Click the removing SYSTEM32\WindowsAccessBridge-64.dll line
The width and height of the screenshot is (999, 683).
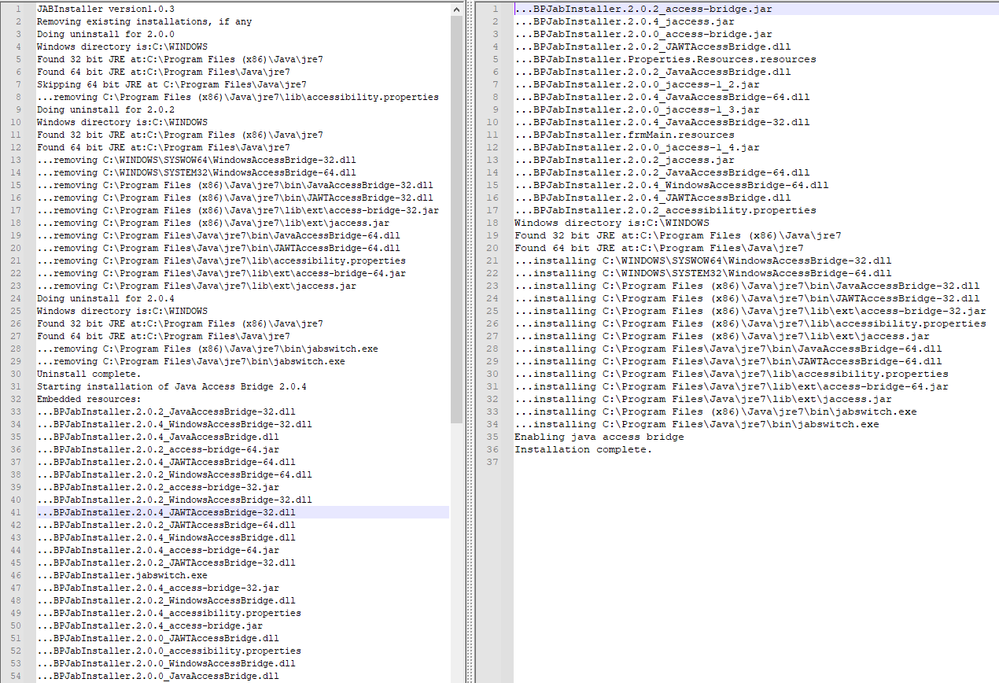point(196,173)
